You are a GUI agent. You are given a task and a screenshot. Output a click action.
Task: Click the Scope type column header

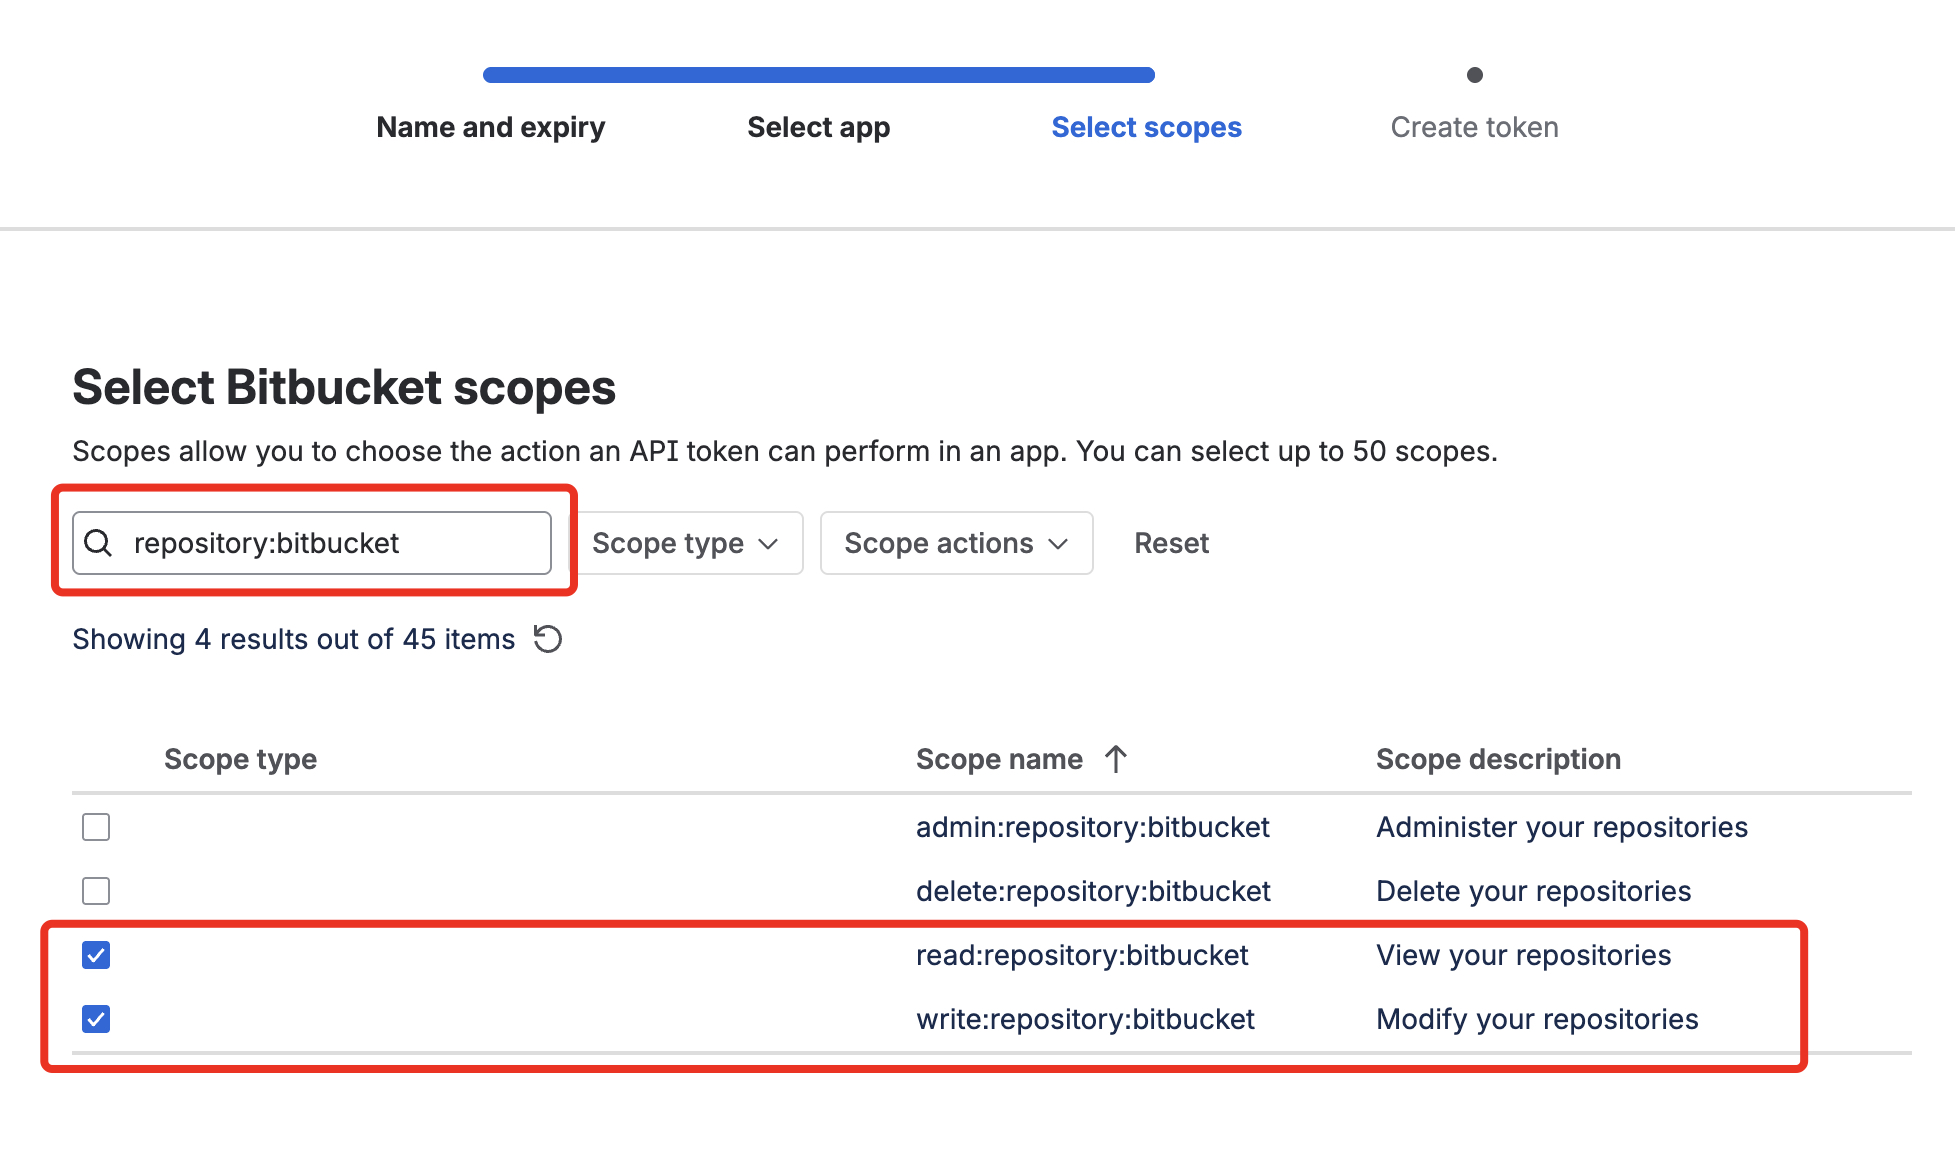241,759
